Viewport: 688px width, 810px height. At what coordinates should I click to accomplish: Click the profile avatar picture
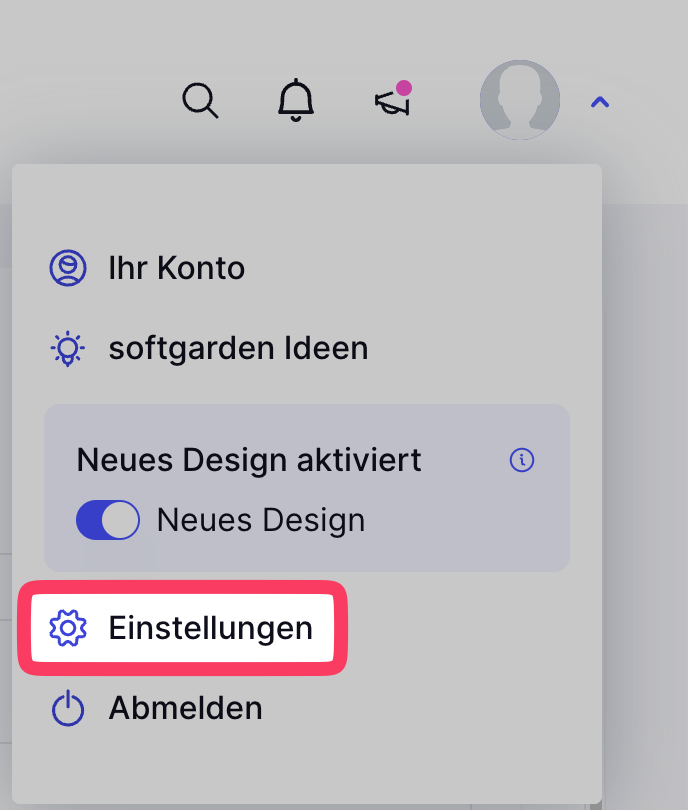coord(519,100)
